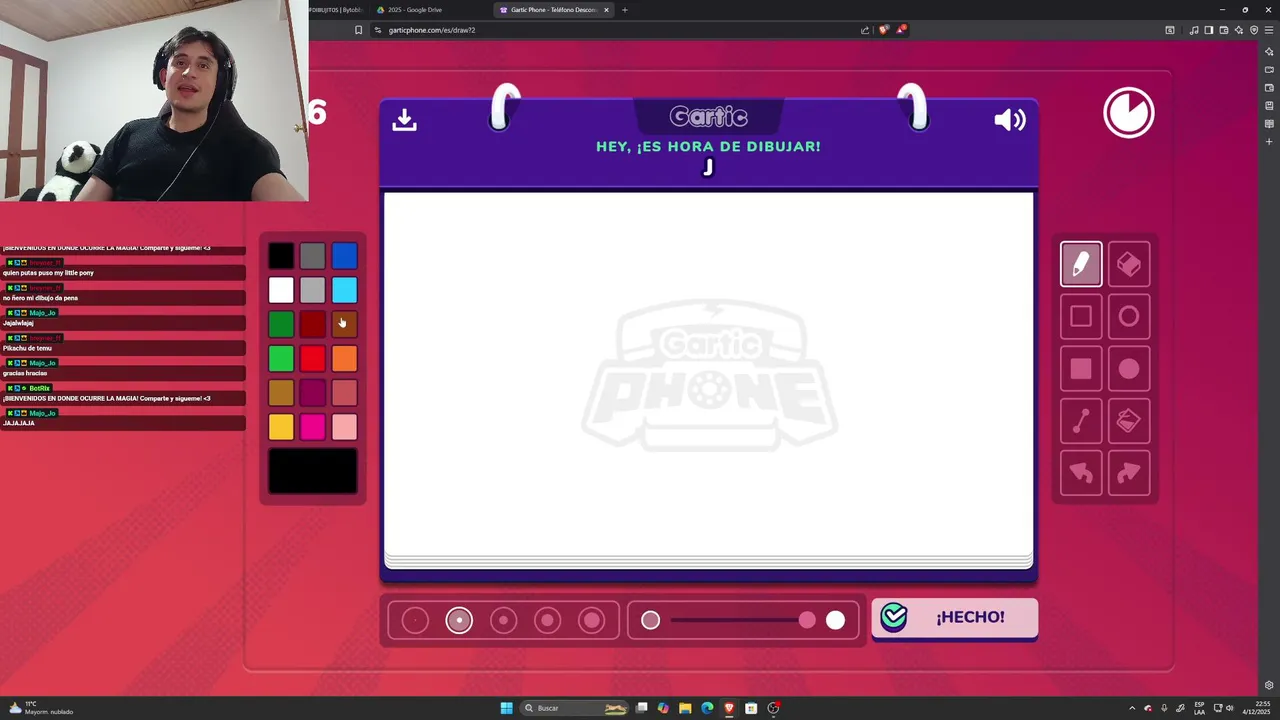Open the custom color picker box
Image resolution: width=1280 pixels, height=720 pixels.
pos(313,471)
